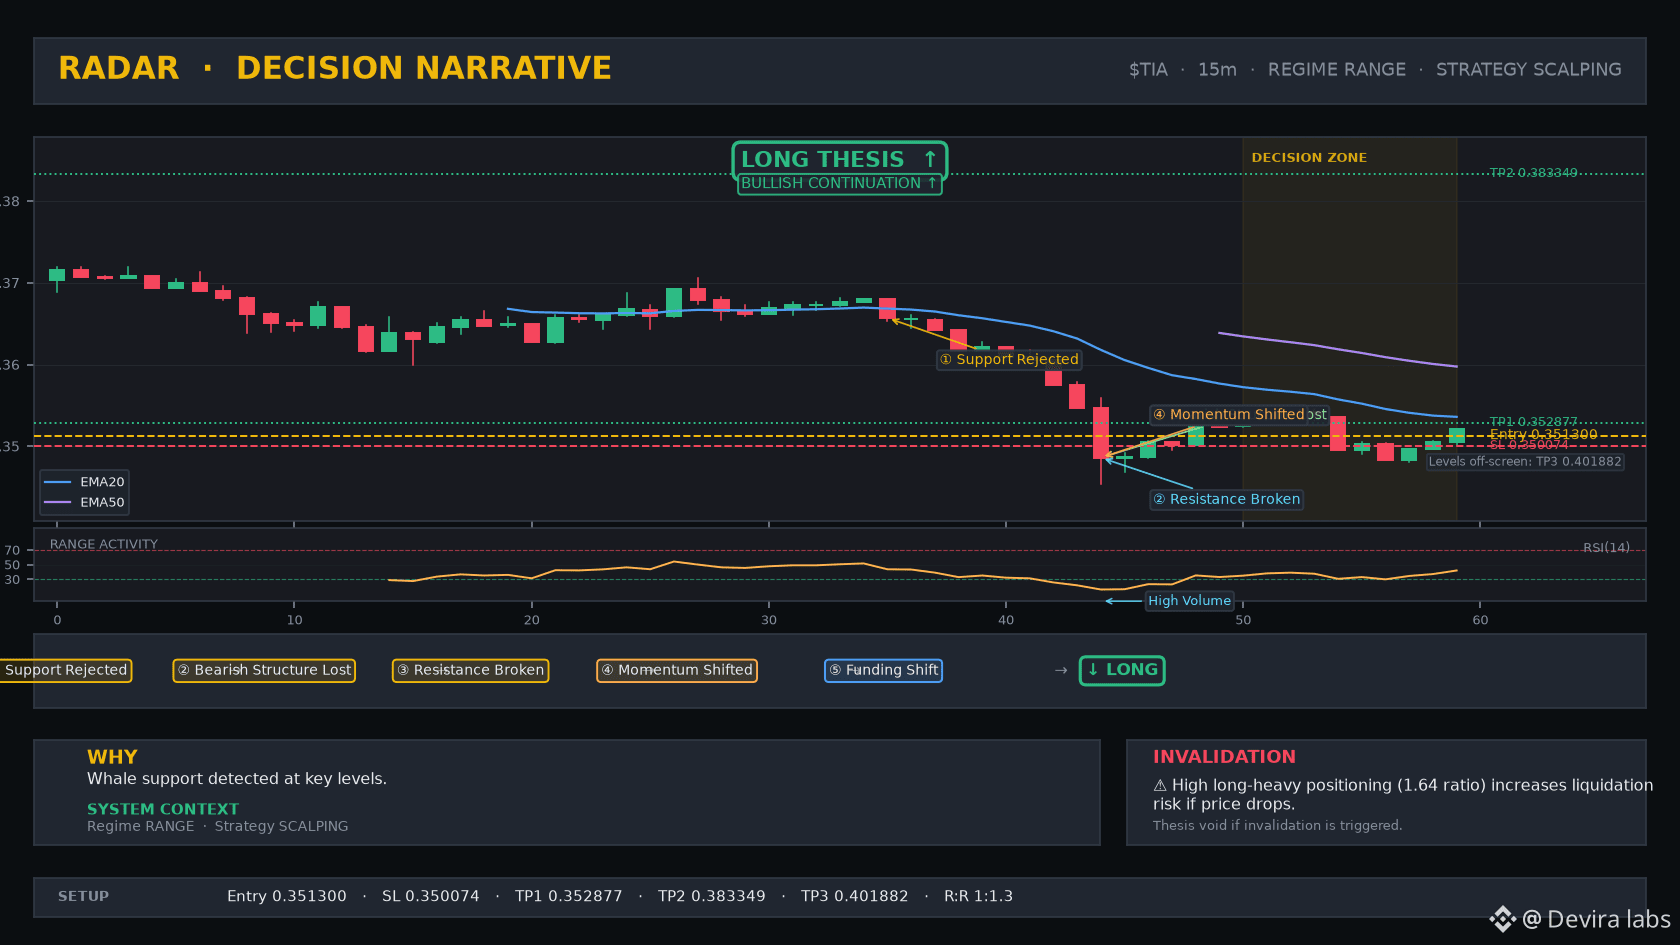The width and height of the screenshot is (1680, 945).
Task: Click the Levels off-screen TP3 0.401882 note
Action: (1525, 462)
